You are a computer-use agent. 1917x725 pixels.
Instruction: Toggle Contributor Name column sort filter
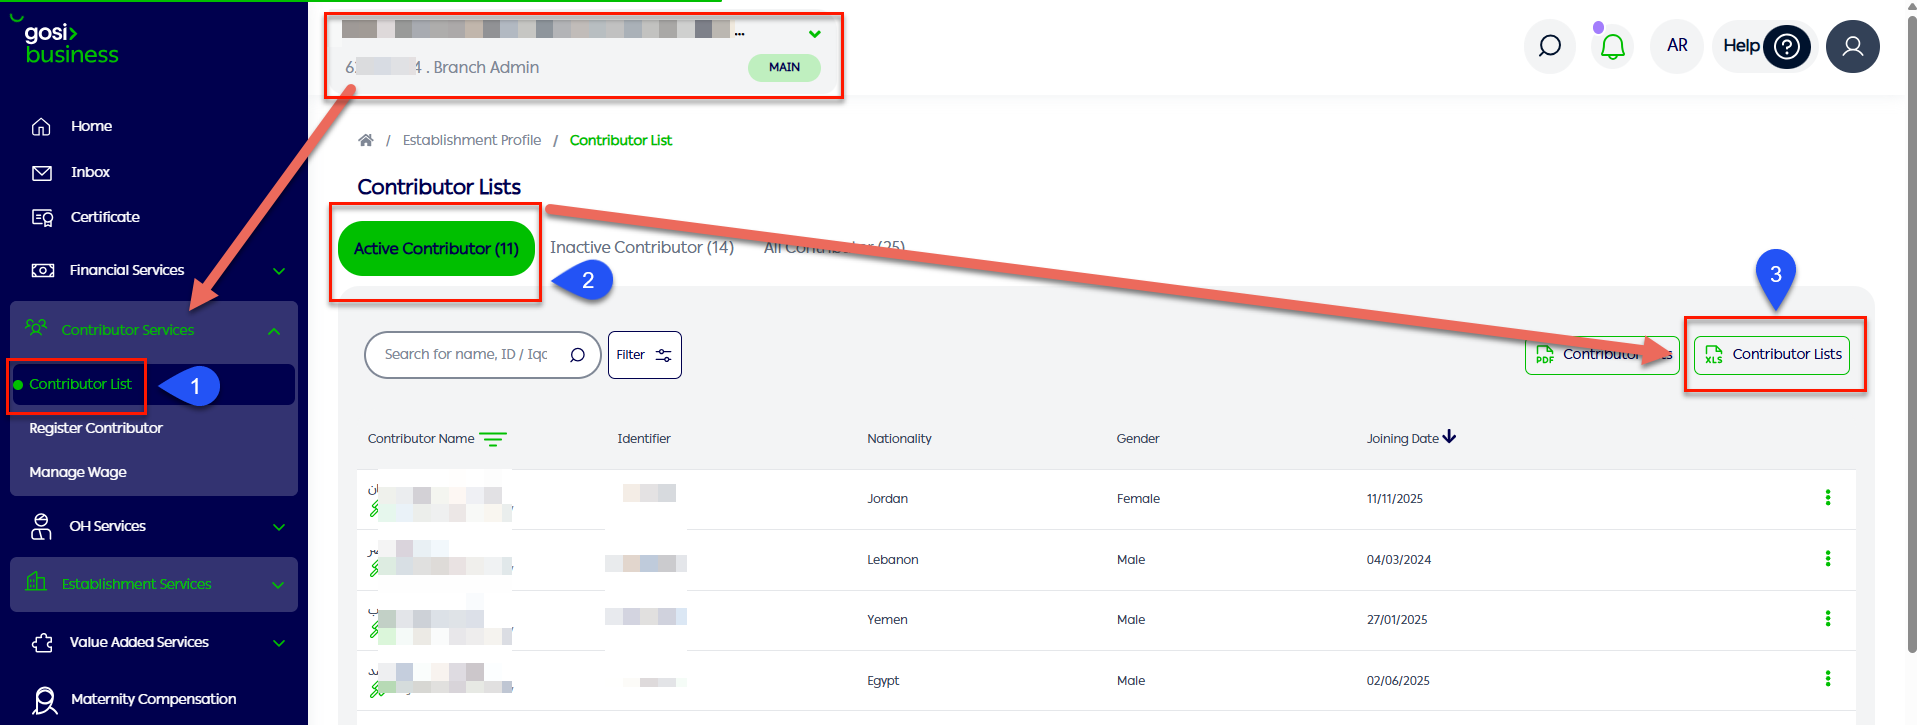click(x=493, y=439)
